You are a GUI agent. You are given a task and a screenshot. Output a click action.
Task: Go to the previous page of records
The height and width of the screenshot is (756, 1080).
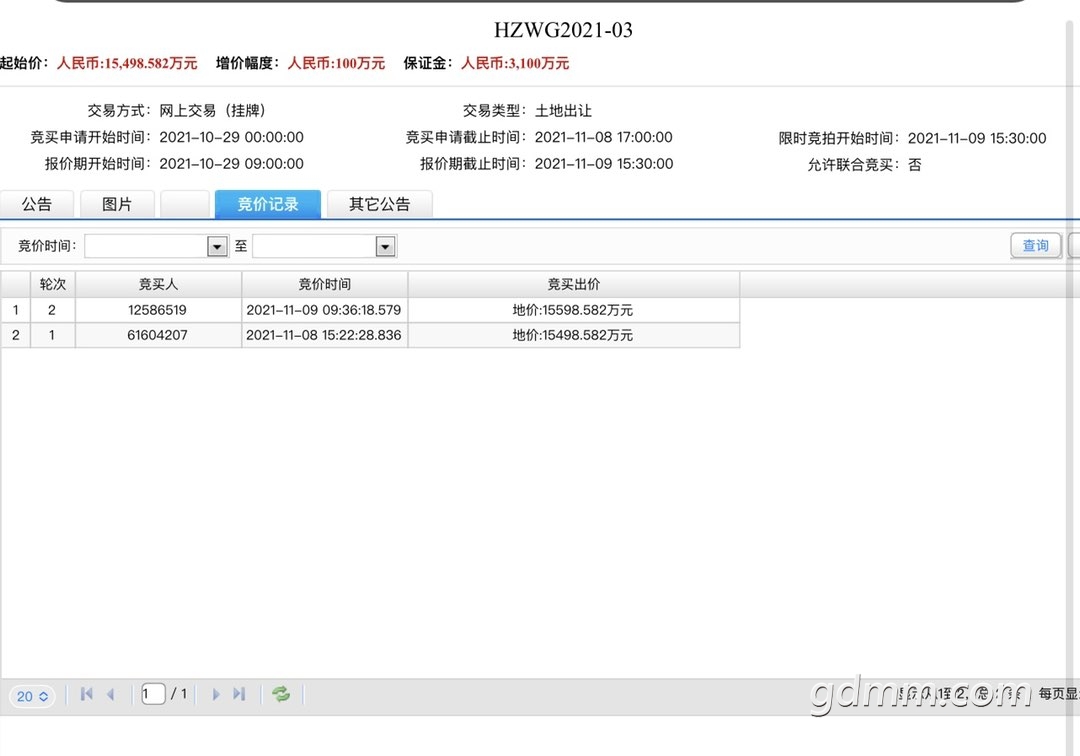tap(110, 694)
